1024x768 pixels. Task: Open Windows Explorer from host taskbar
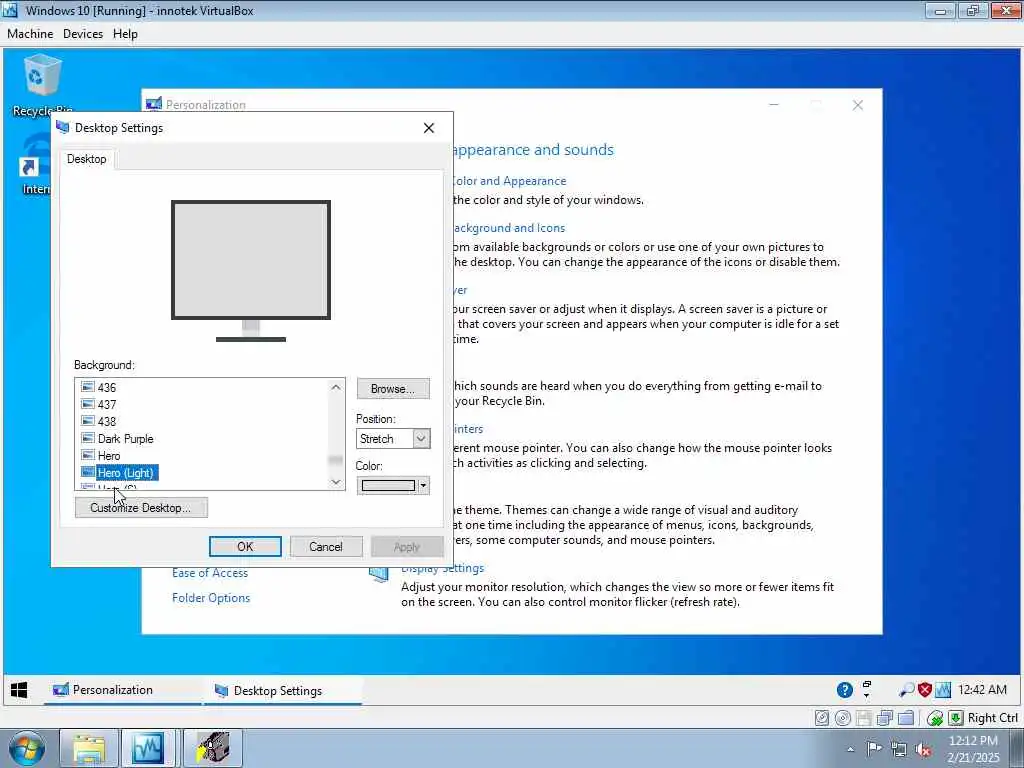[89, 748]
